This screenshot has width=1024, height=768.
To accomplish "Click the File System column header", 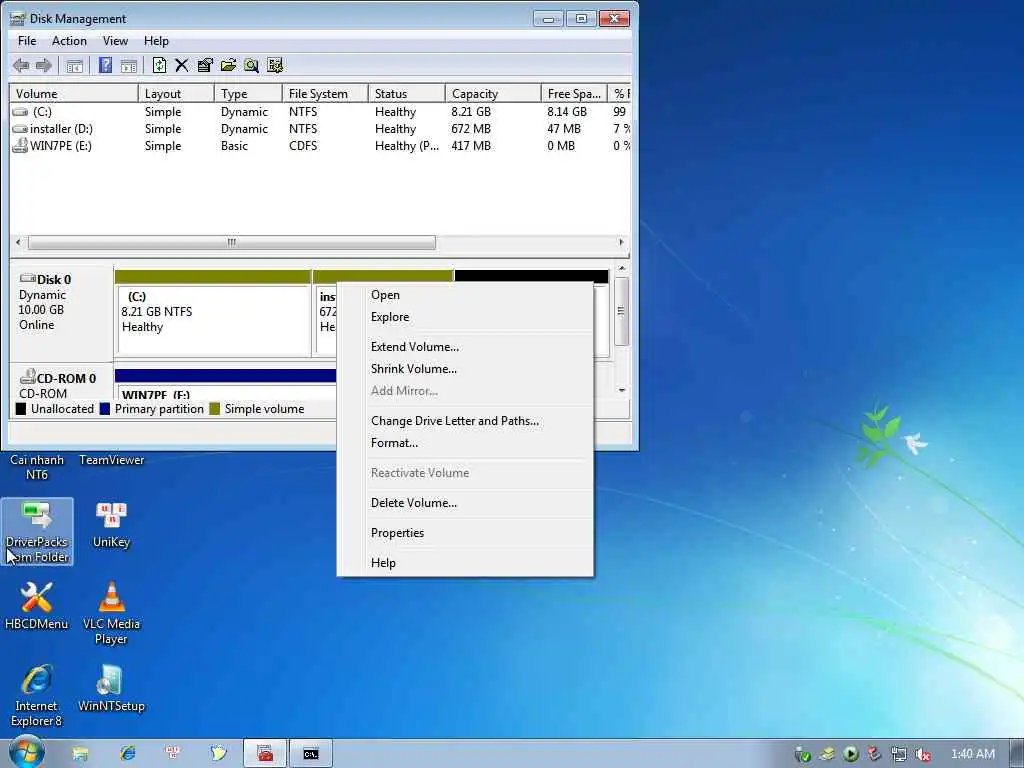I will click(x=325, y=93).
